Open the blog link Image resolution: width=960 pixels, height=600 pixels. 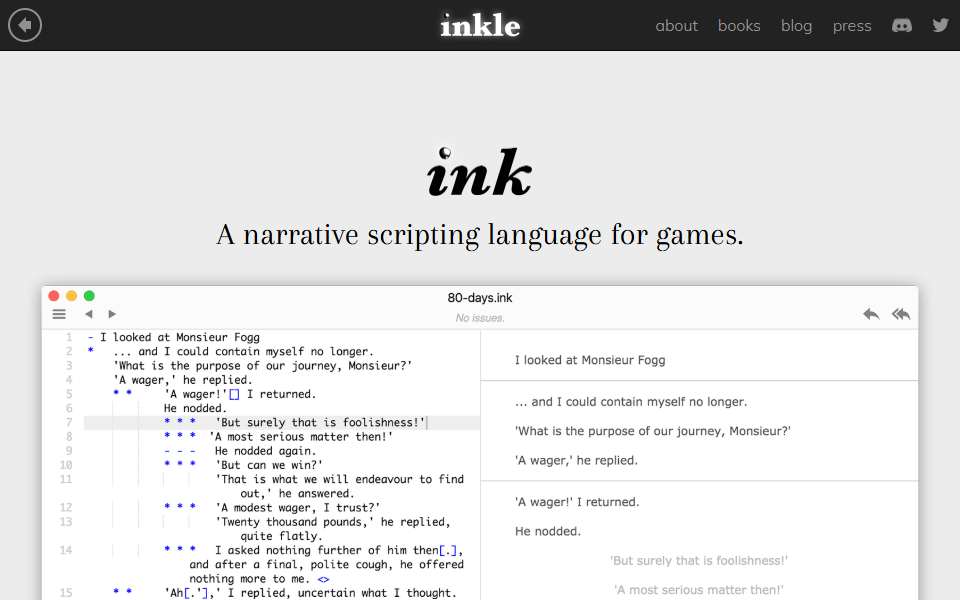click(x=797, y=26)
